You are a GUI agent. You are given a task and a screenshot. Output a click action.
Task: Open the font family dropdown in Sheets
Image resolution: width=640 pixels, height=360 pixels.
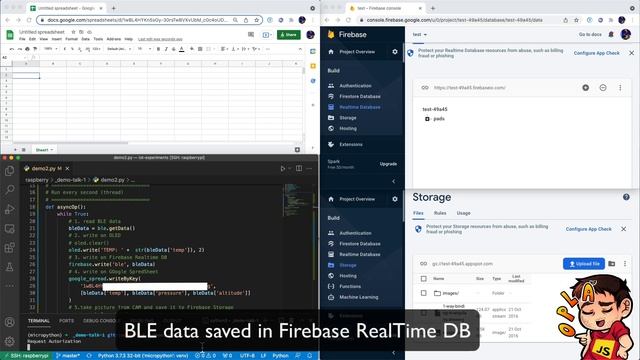119,49
